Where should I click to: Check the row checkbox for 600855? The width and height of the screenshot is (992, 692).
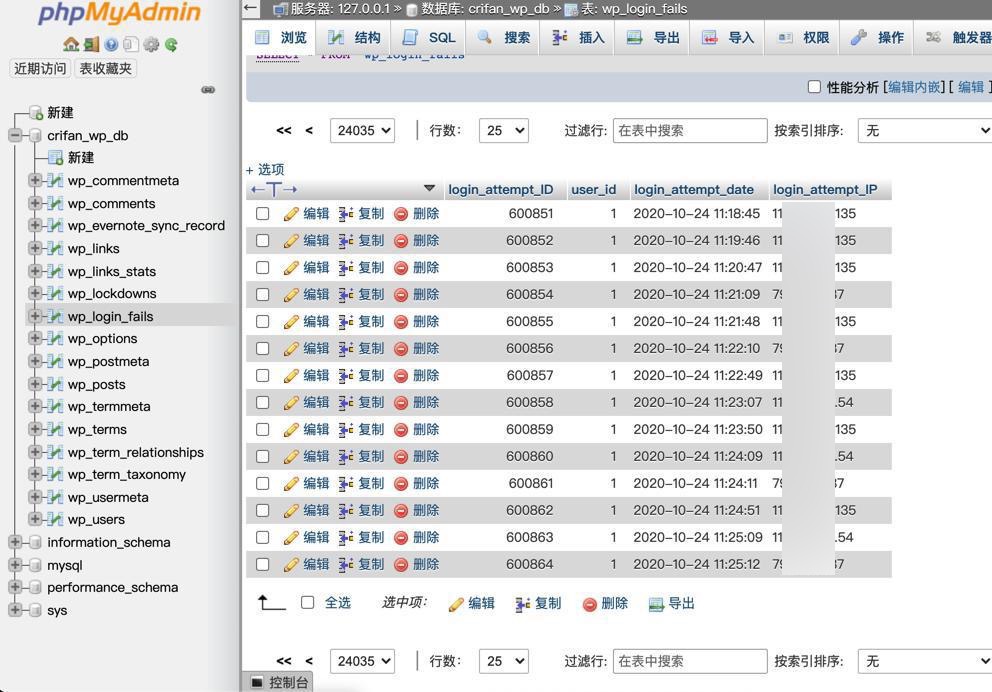tap(263, 321)
